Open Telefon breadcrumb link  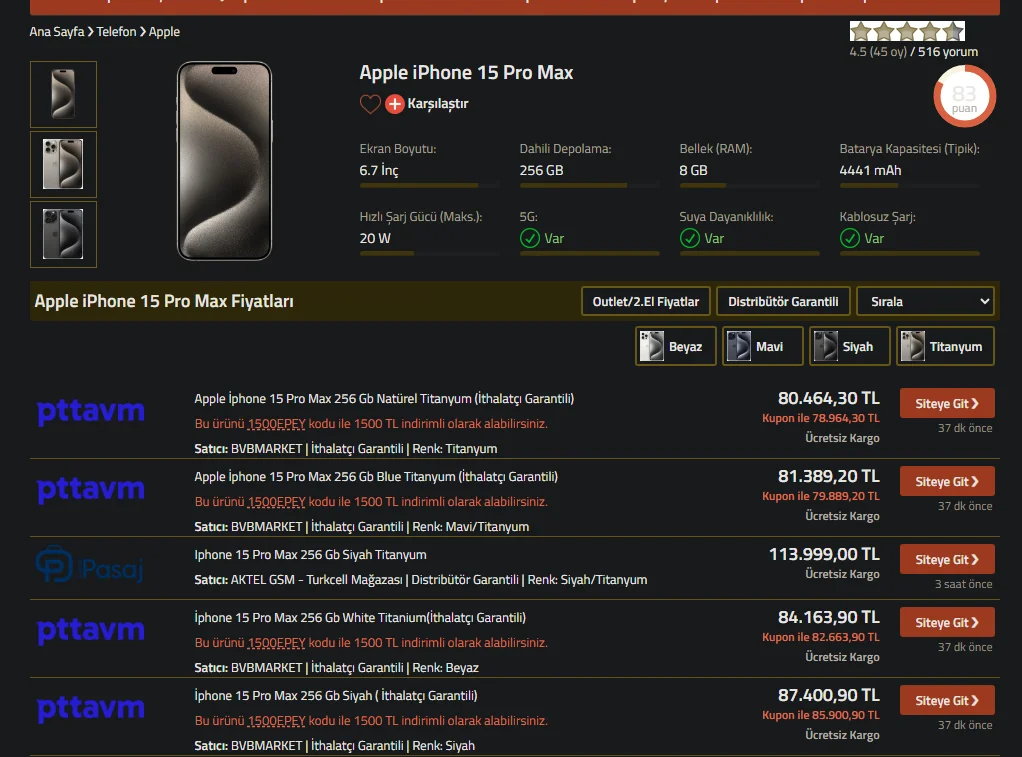point(117,31)
